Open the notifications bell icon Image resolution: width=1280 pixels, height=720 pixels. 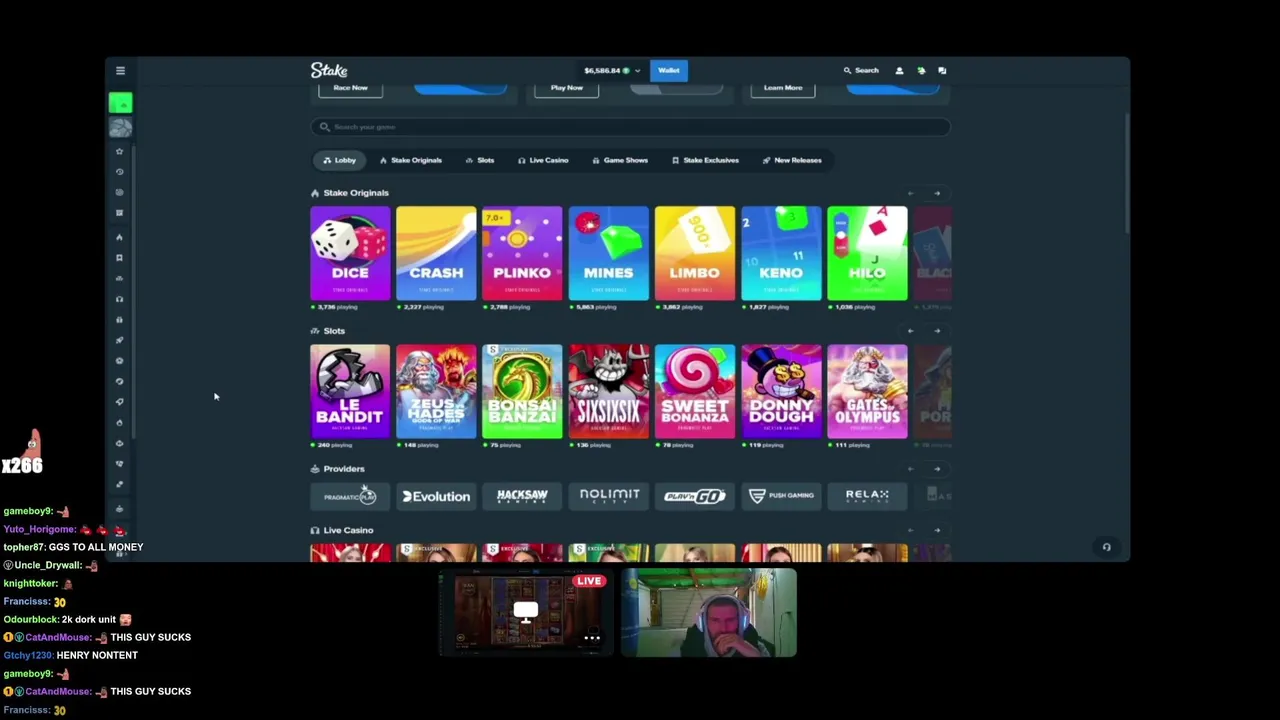[921, 71]
